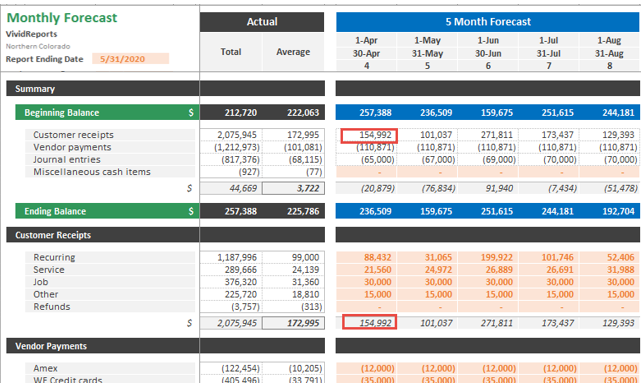644x389 pixels.
Task: Click the Total column header
Action: pyautogui.click(x=231, y=52)
